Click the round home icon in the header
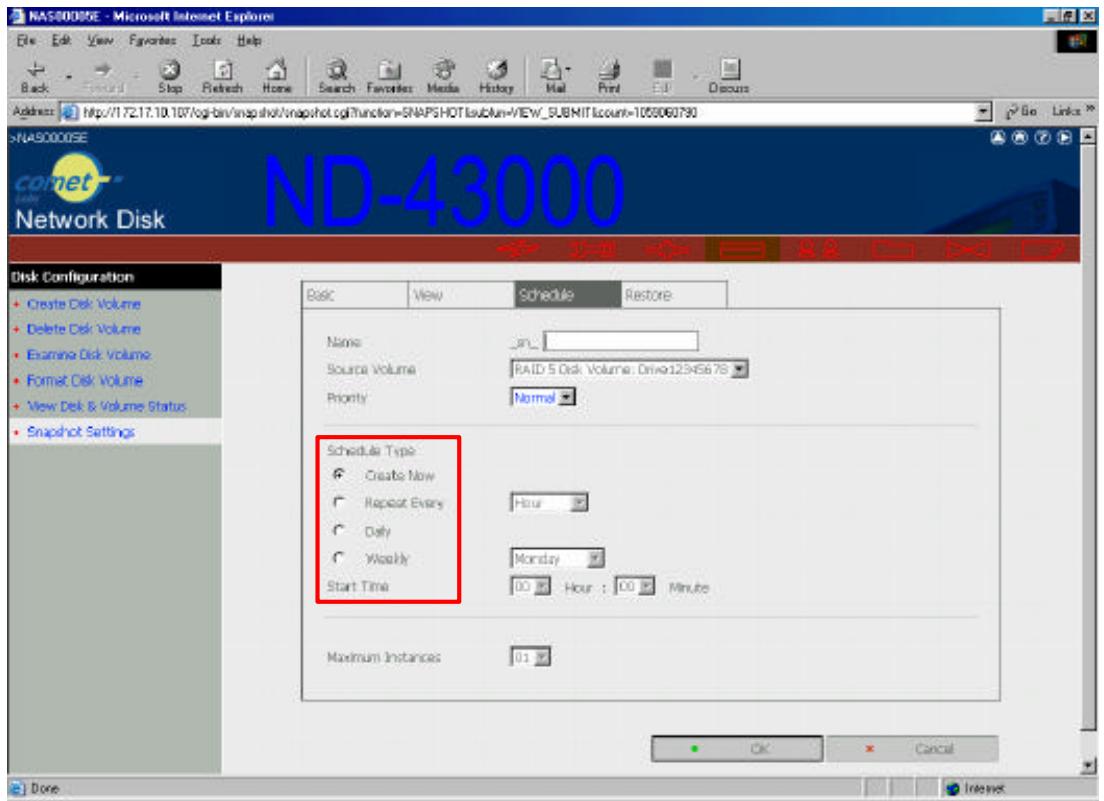This screenshot has width=1104, height=801. coord(1020,137)
